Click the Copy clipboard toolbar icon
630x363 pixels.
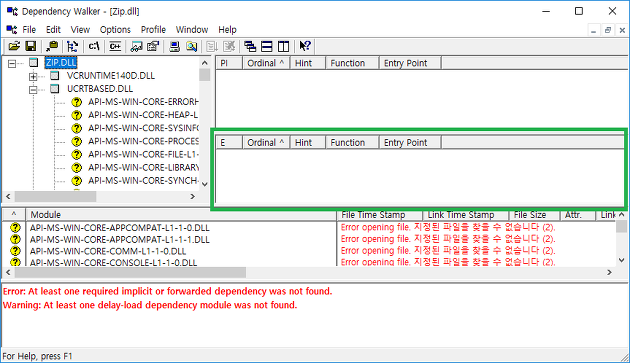[x=52, y=47]
